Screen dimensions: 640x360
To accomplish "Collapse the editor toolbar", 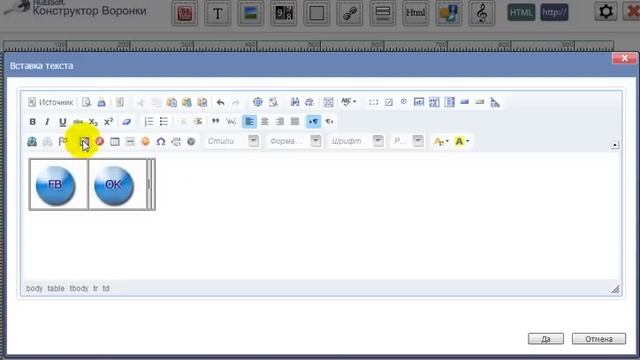I will pyautogui.click(x=615, y=145).
